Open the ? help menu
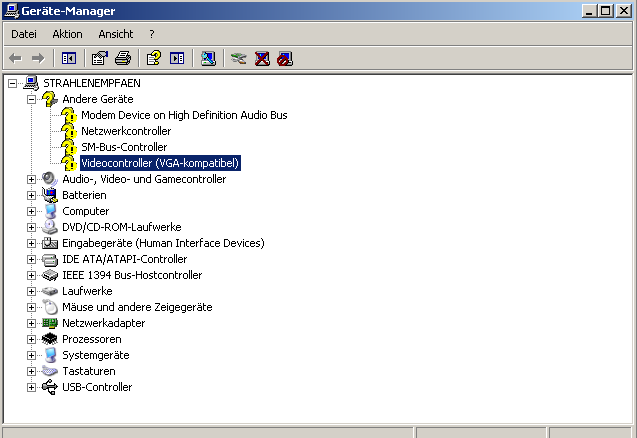 tap(152, 34)
